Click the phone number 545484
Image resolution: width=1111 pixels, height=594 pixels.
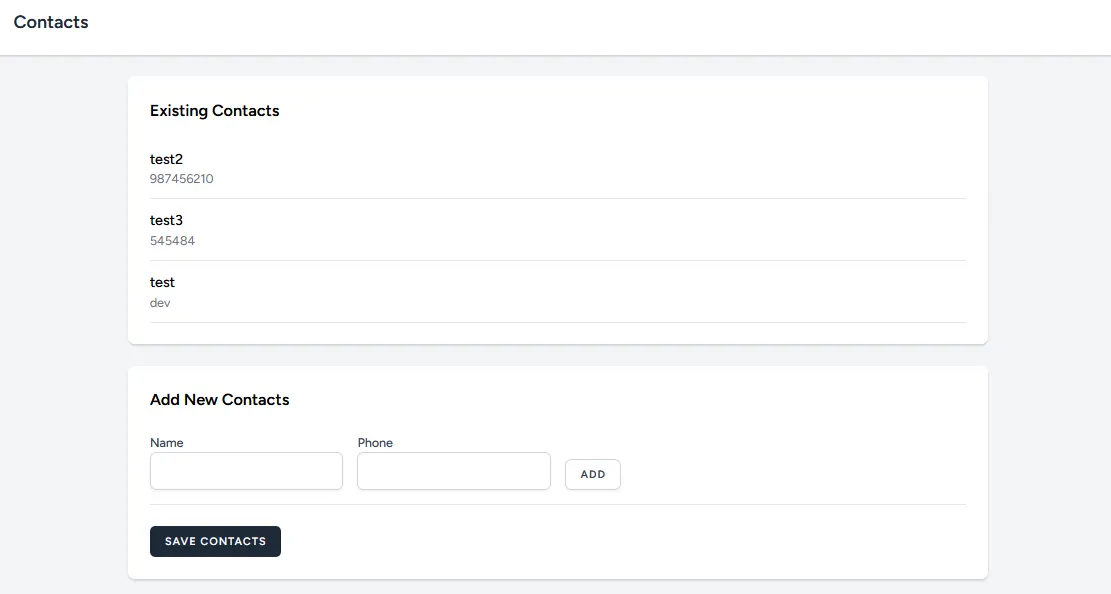pos(172,240)
